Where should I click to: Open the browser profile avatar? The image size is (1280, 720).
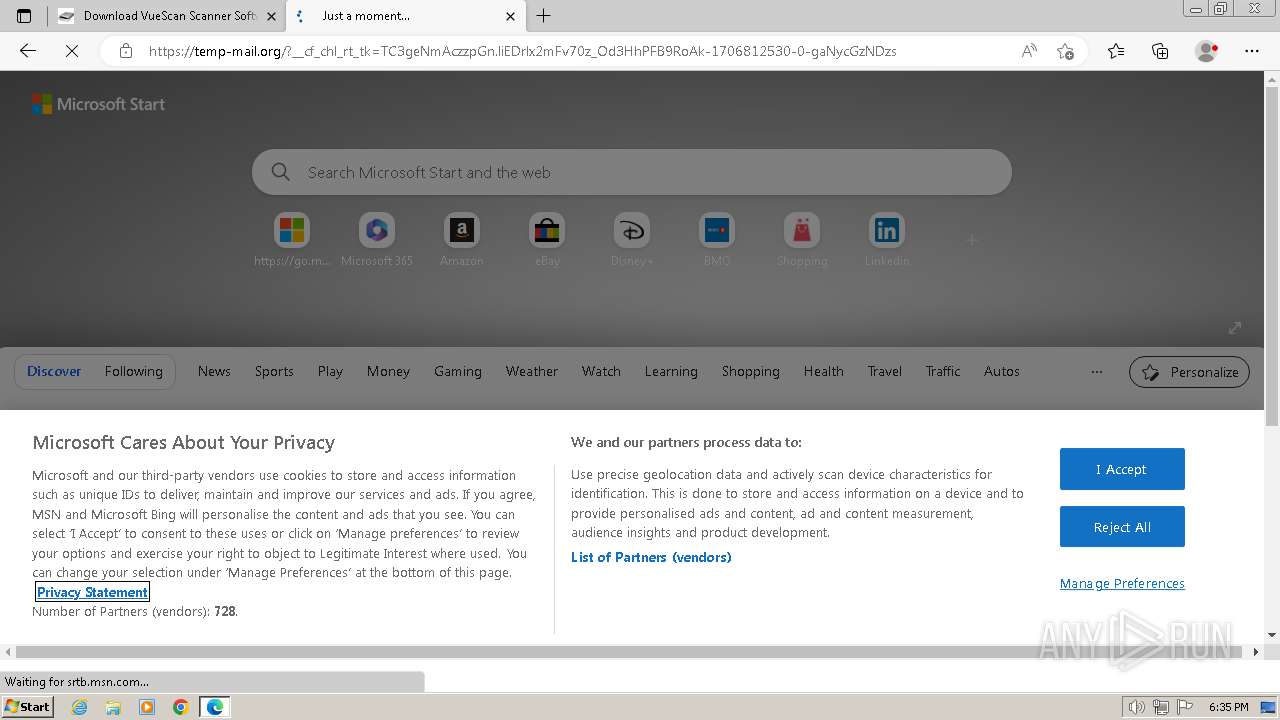pyautogui.click(x=1207, y=51)
